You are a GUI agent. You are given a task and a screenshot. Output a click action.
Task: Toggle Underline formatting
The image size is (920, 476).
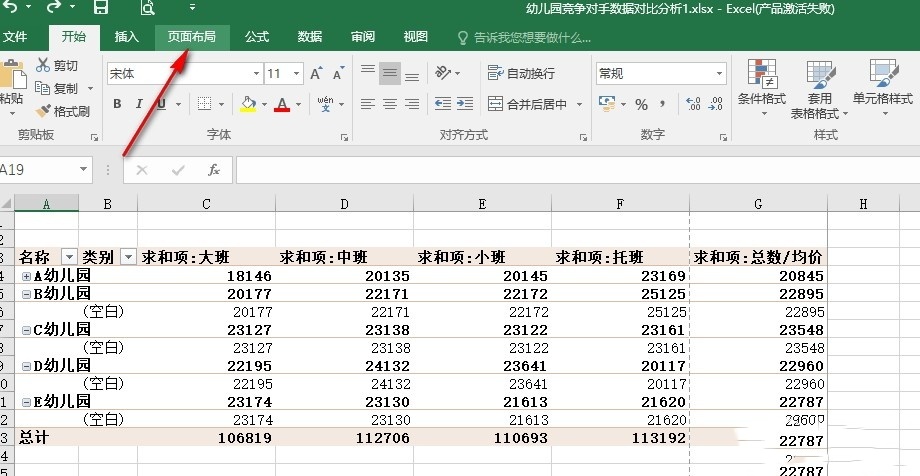[x=161, y=104]
